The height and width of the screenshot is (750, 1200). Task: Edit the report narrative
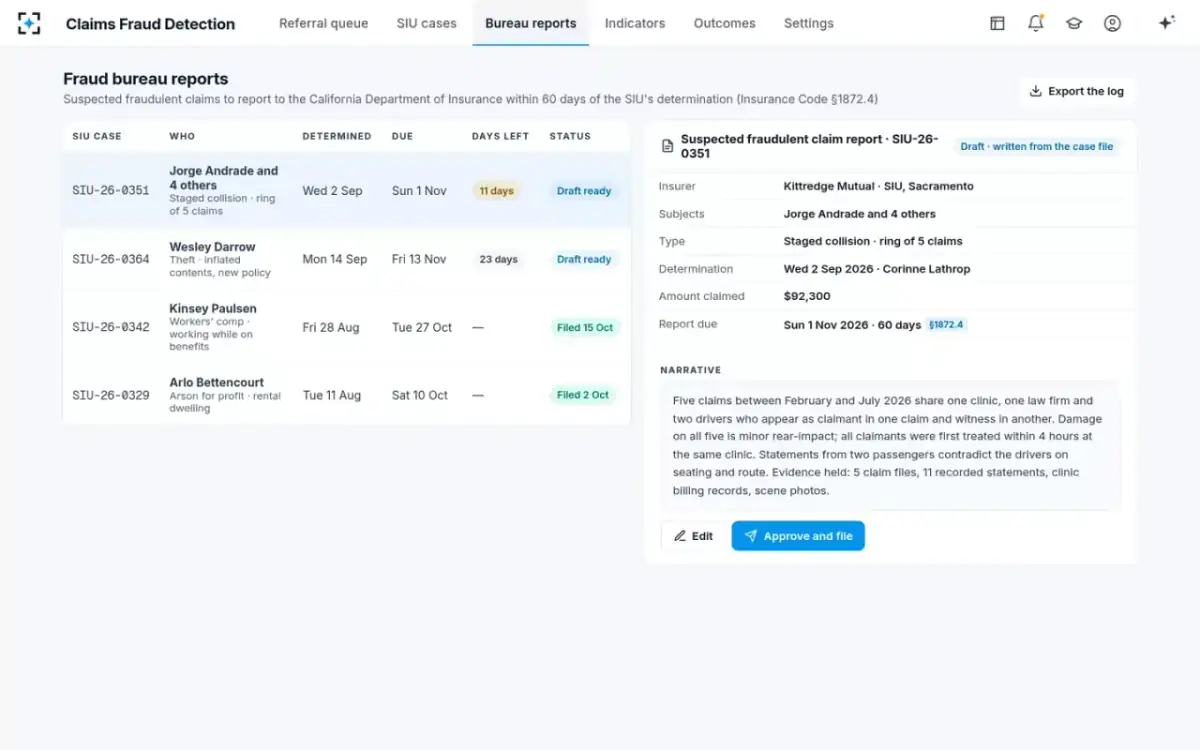pyautogui.click(x=693, y=536)
